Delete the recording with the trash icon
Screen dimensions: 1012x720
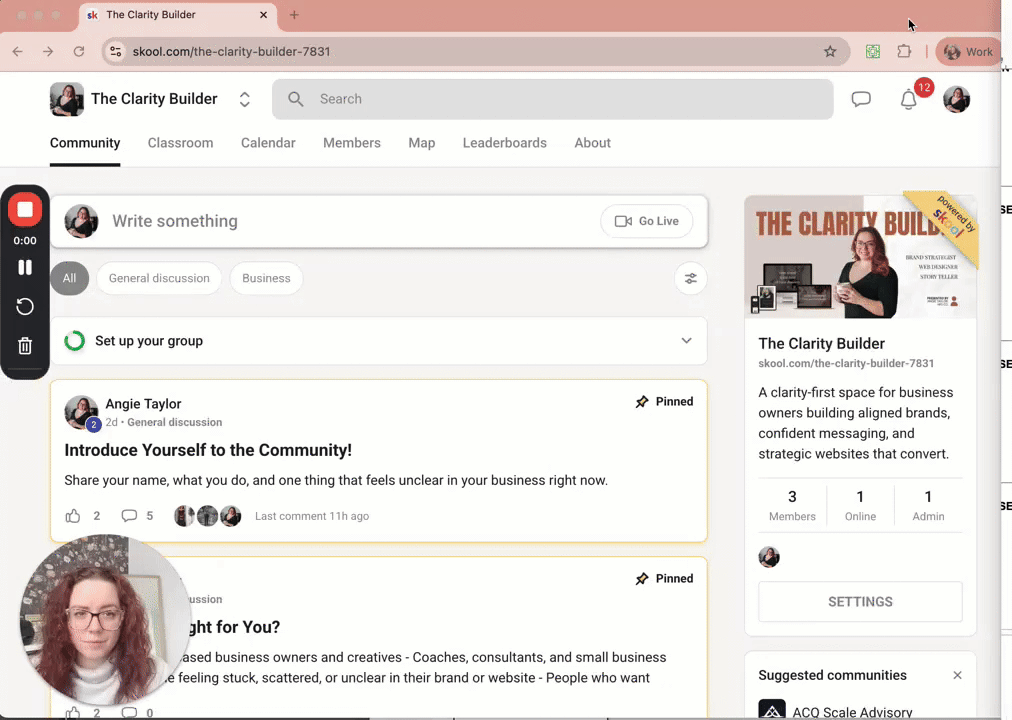[x=25, y=346]
